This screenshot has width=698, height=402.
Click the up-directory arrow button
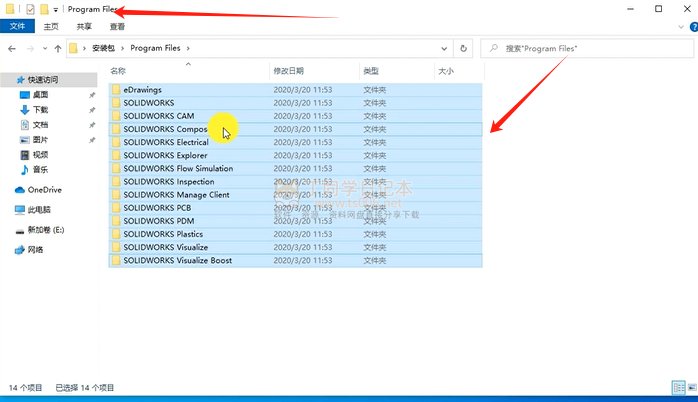58,48
